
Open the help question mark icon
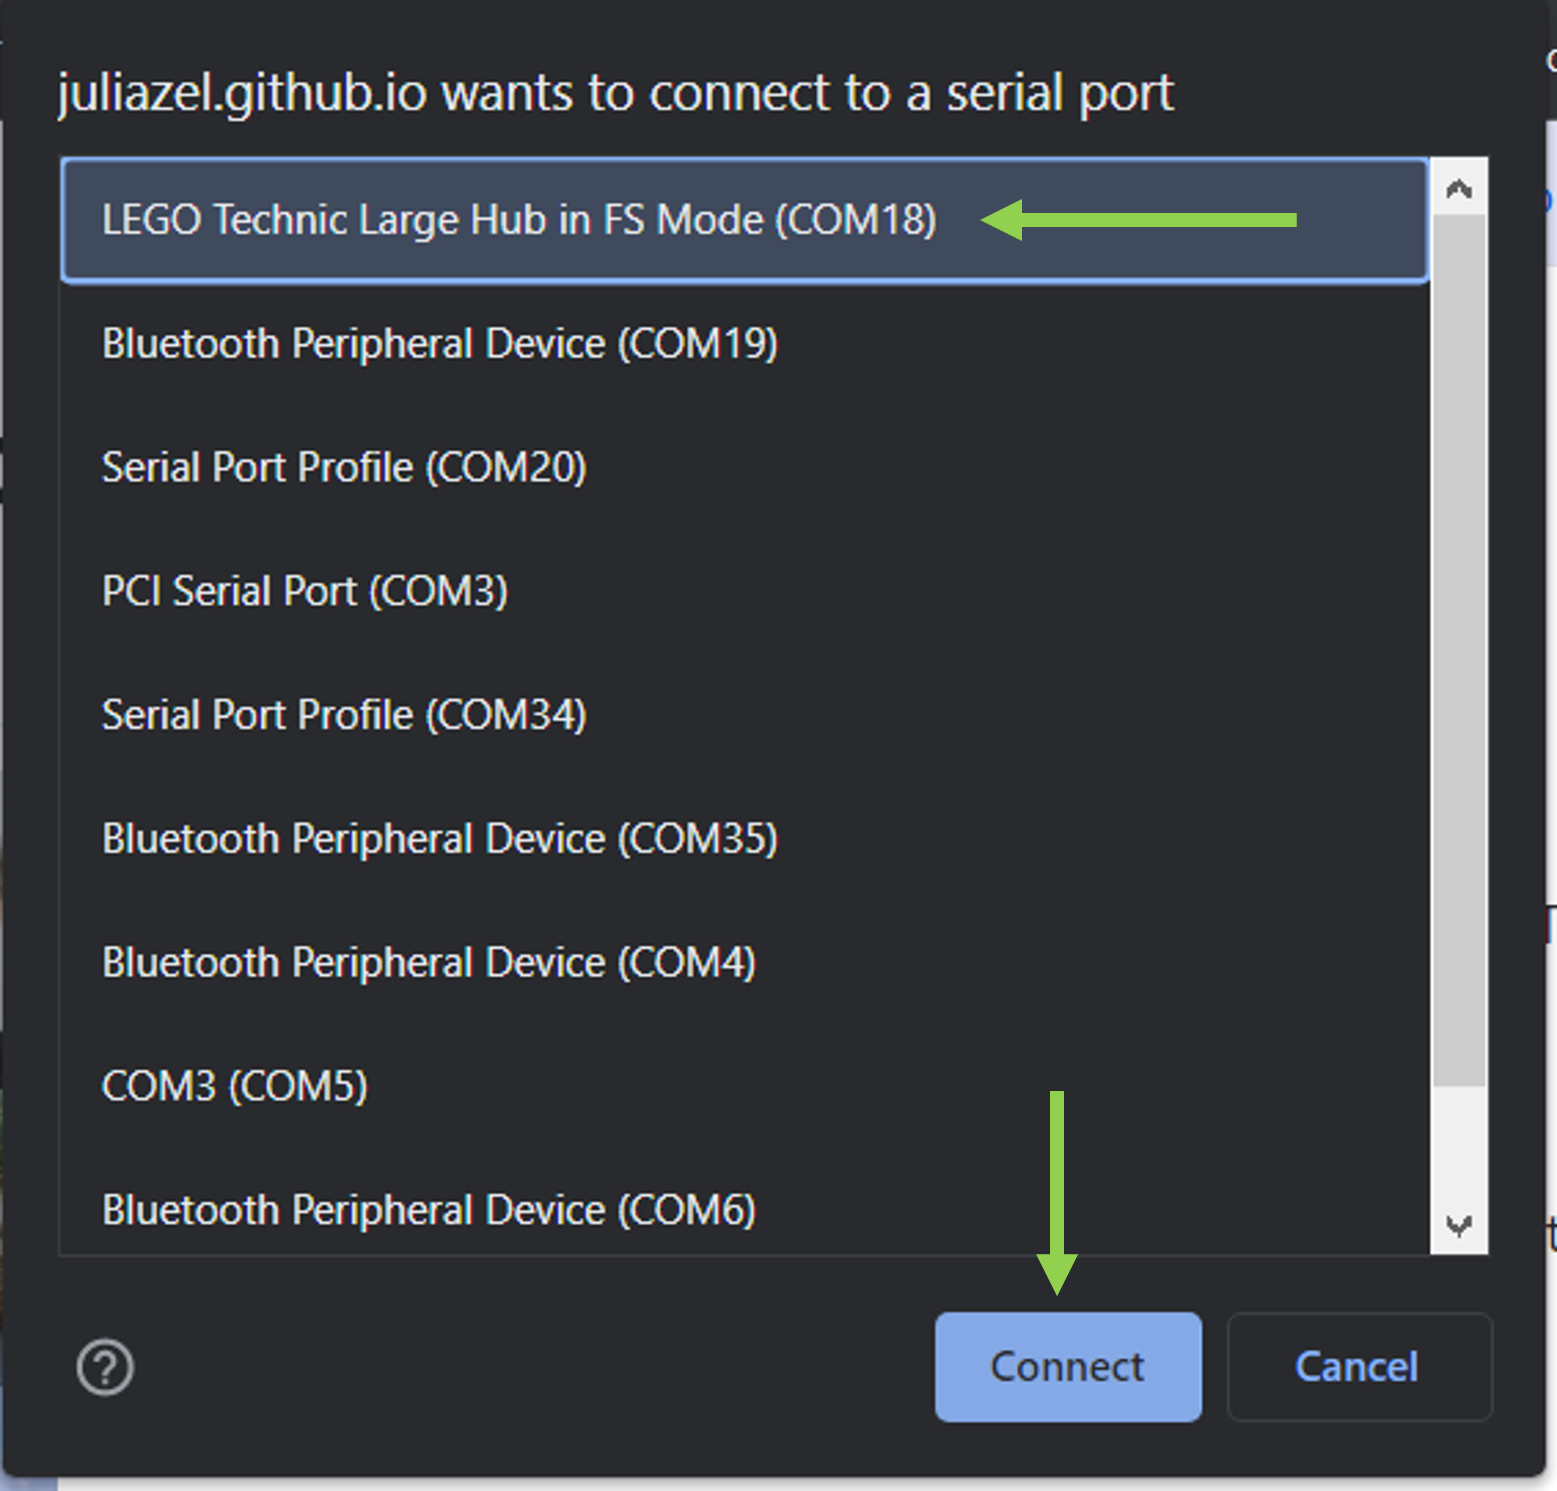click(x=105, y=1367)
